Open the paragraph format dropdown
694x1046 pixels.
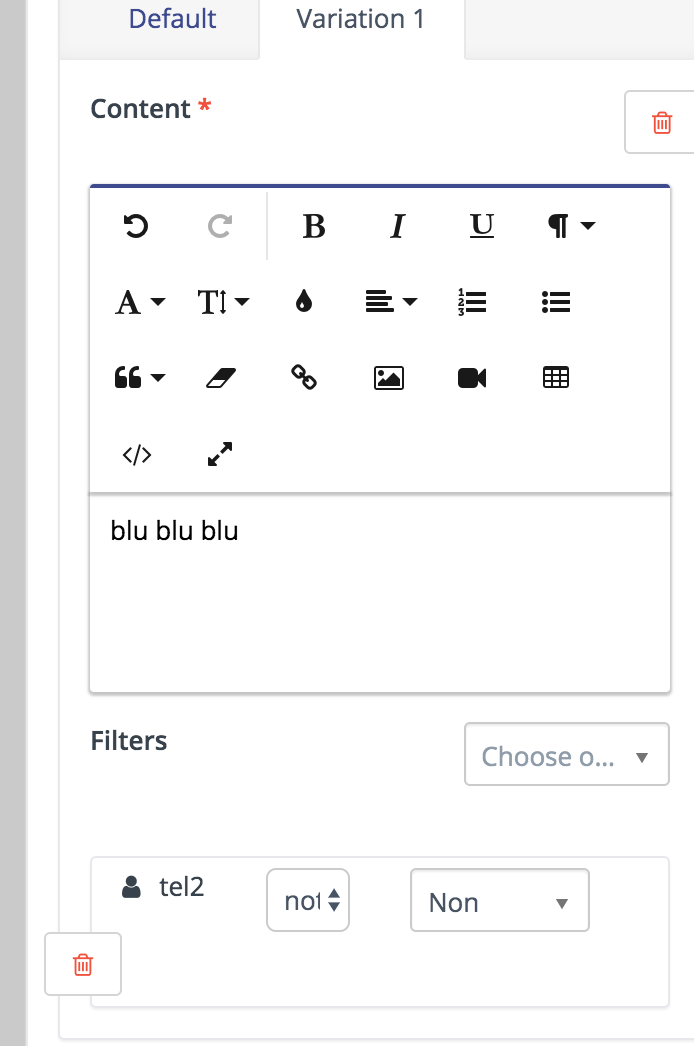tap(569, 227)
